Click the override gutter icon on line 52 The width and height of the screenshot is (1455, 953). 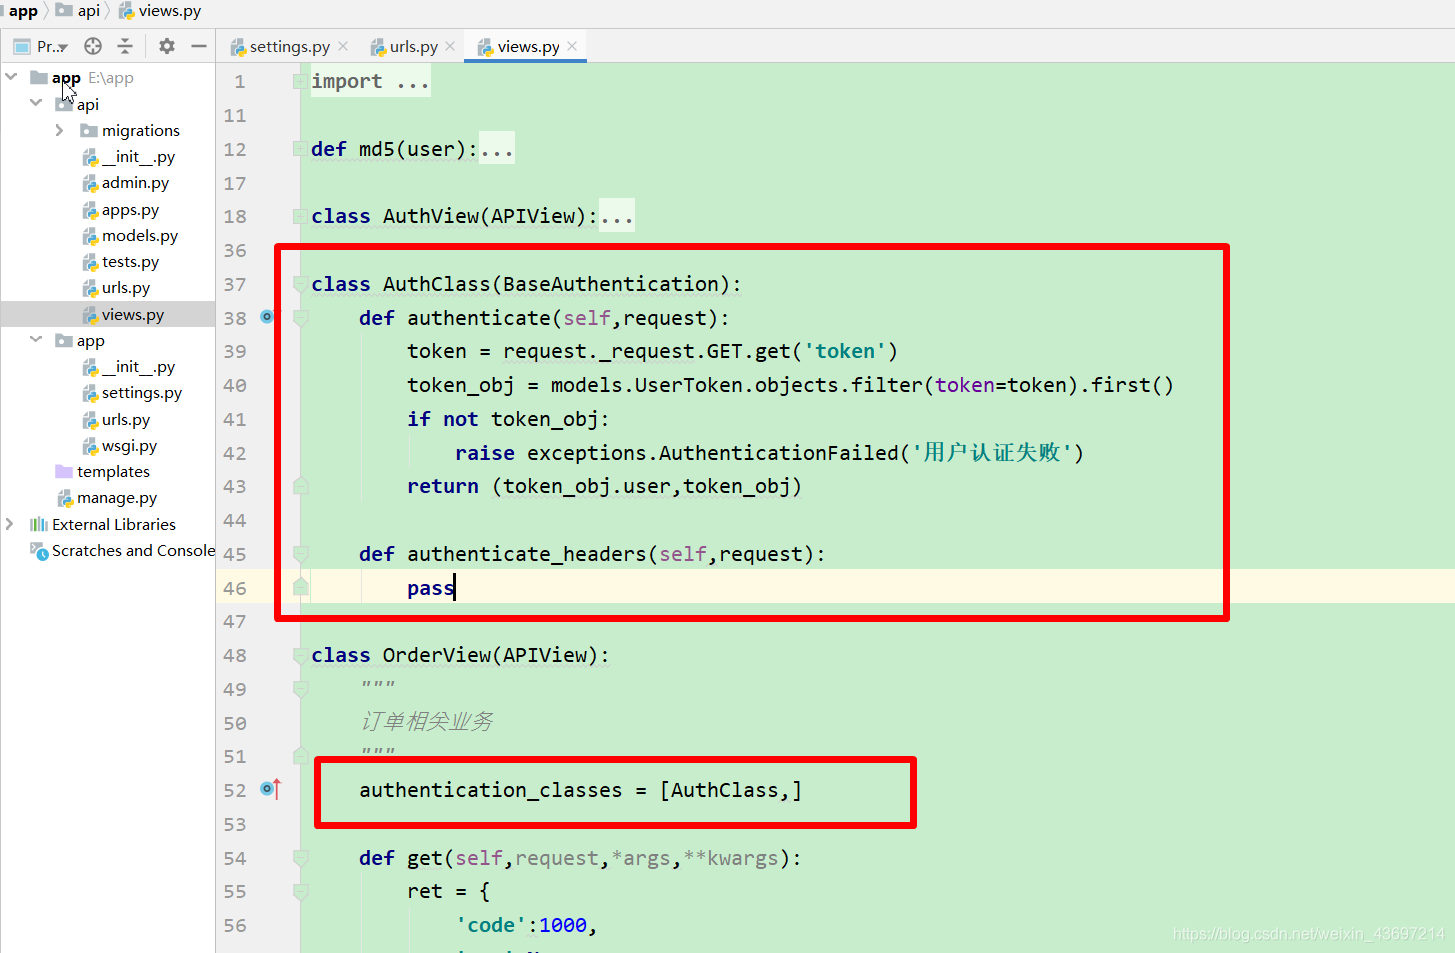pyautogui.click(x=270, y=789)
